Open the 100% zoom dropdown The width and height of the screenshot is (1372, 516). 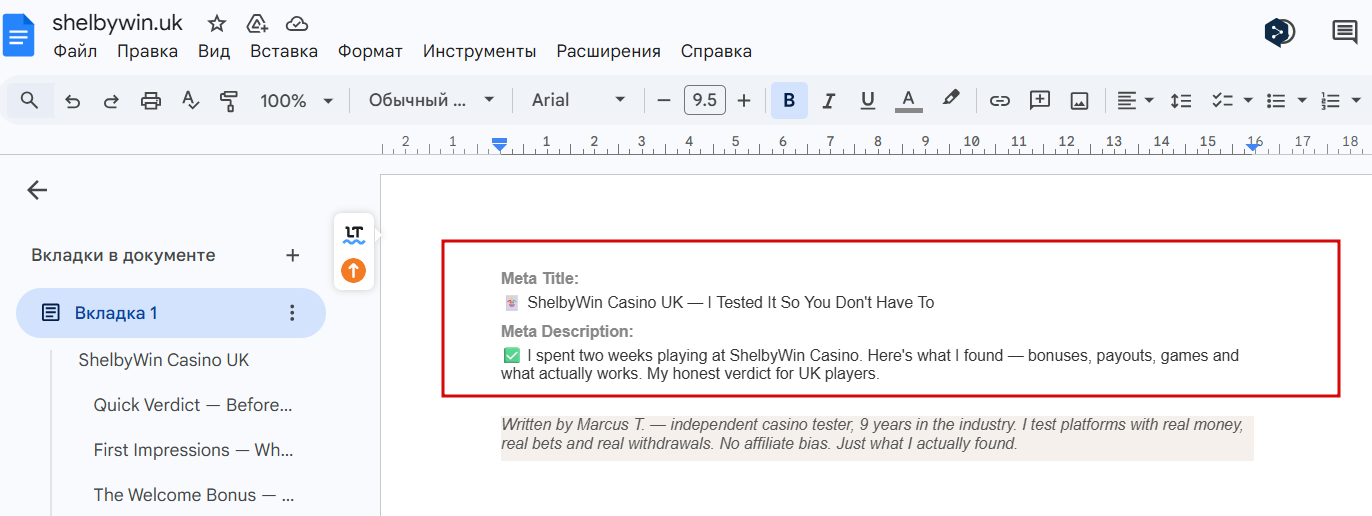point(296,100)
